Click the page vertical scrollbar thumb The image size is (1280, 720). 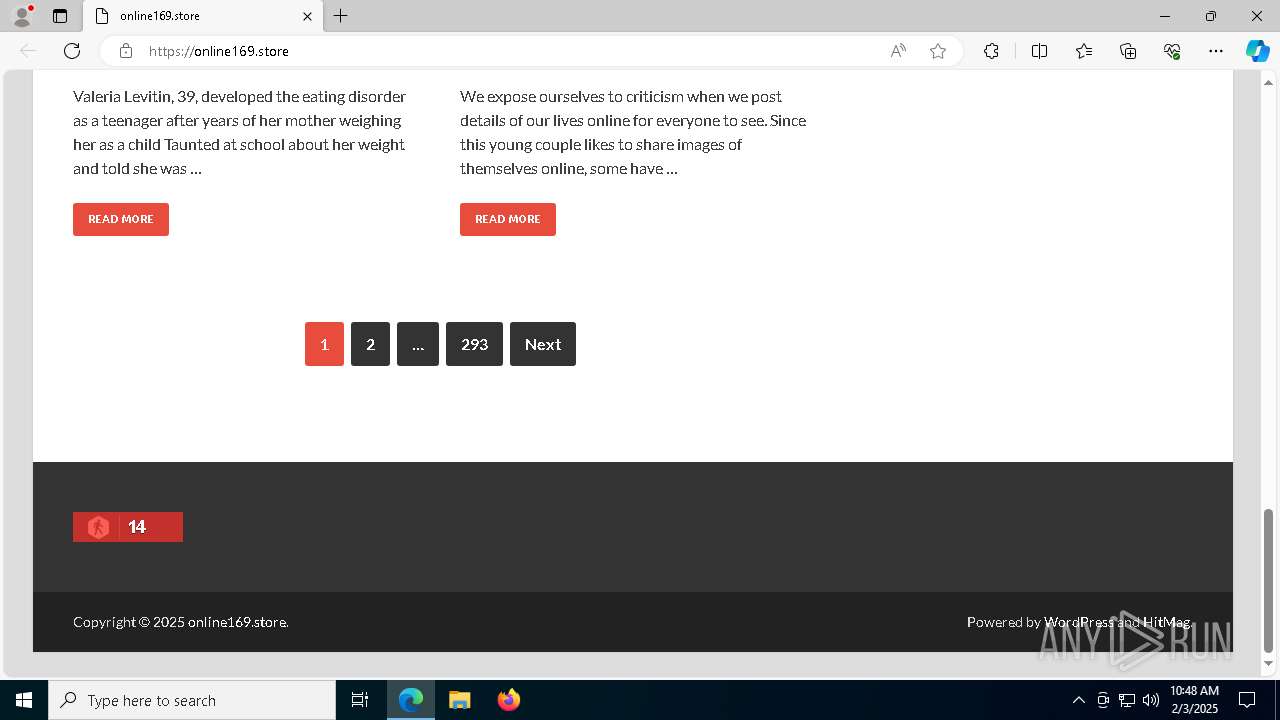coord(1269,580)
